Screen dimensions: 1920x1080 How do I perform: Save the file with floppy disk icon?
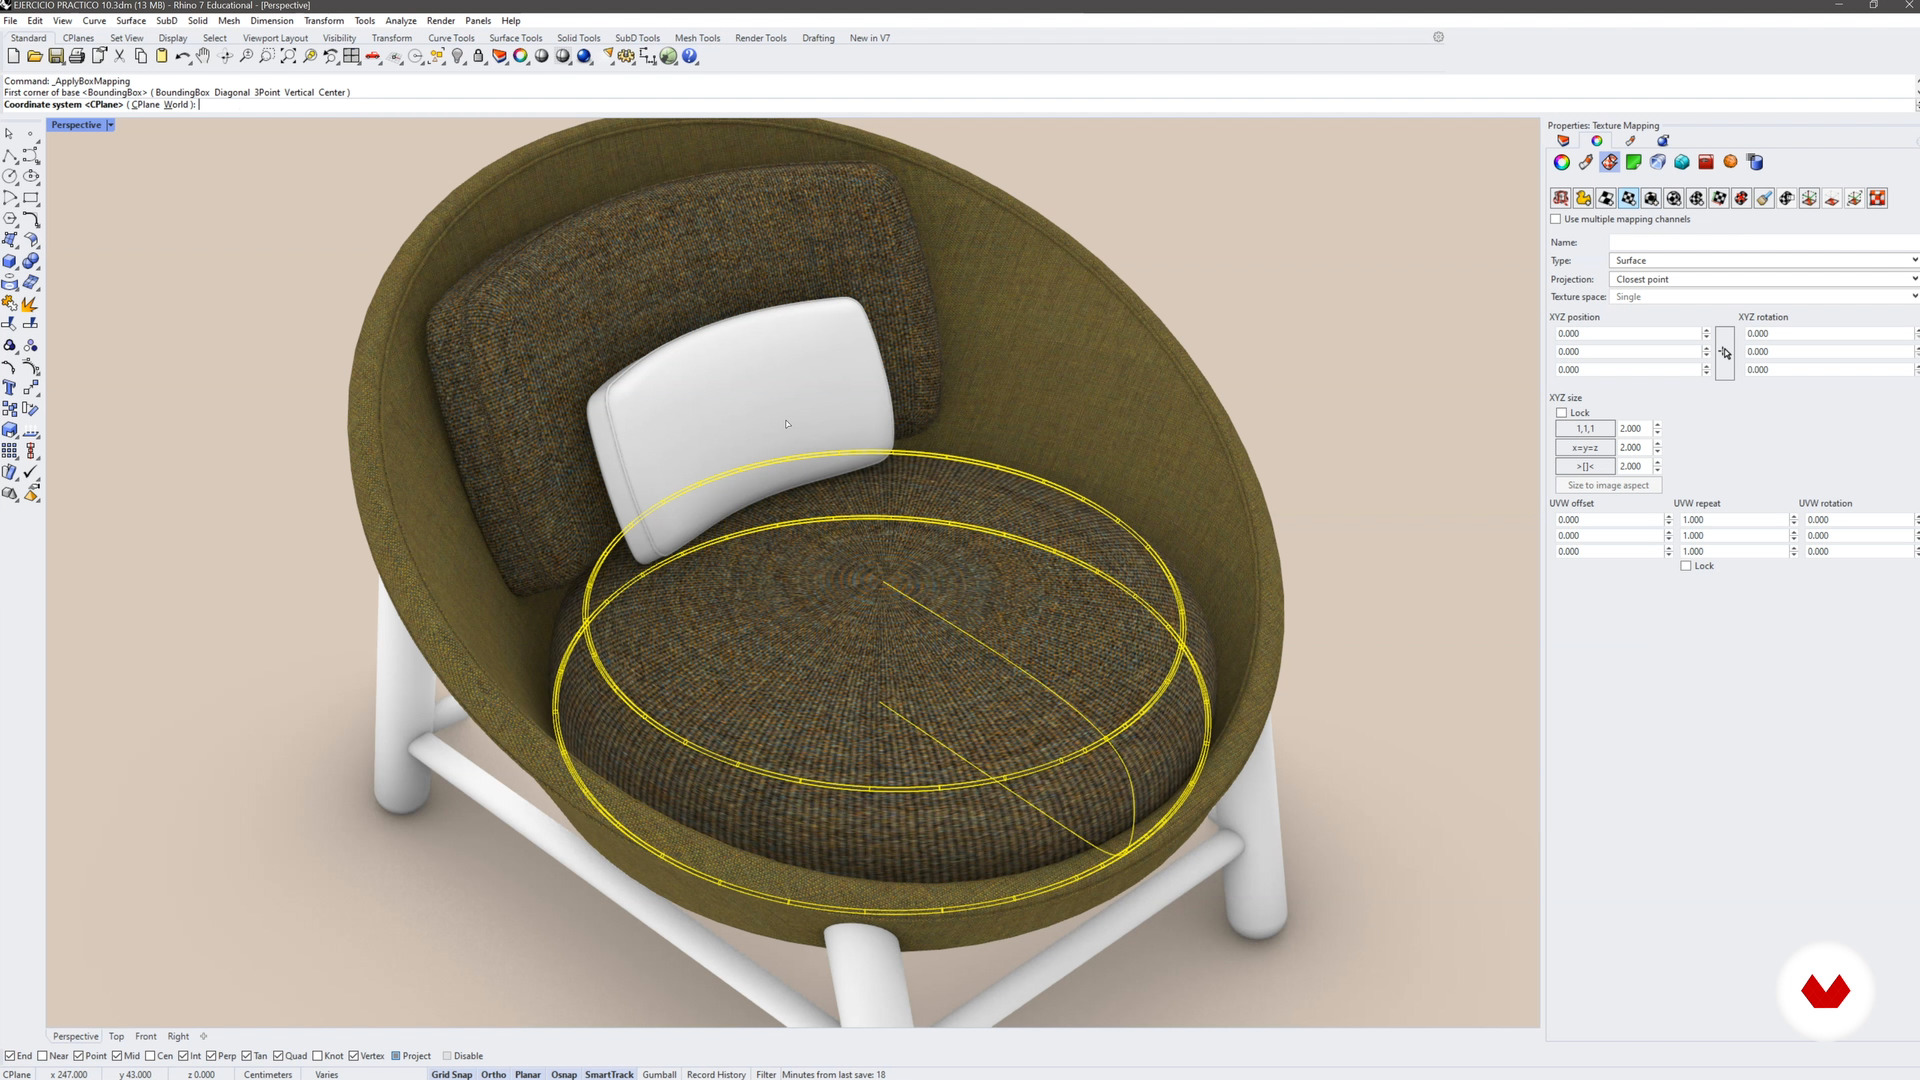tap(56, 57)
